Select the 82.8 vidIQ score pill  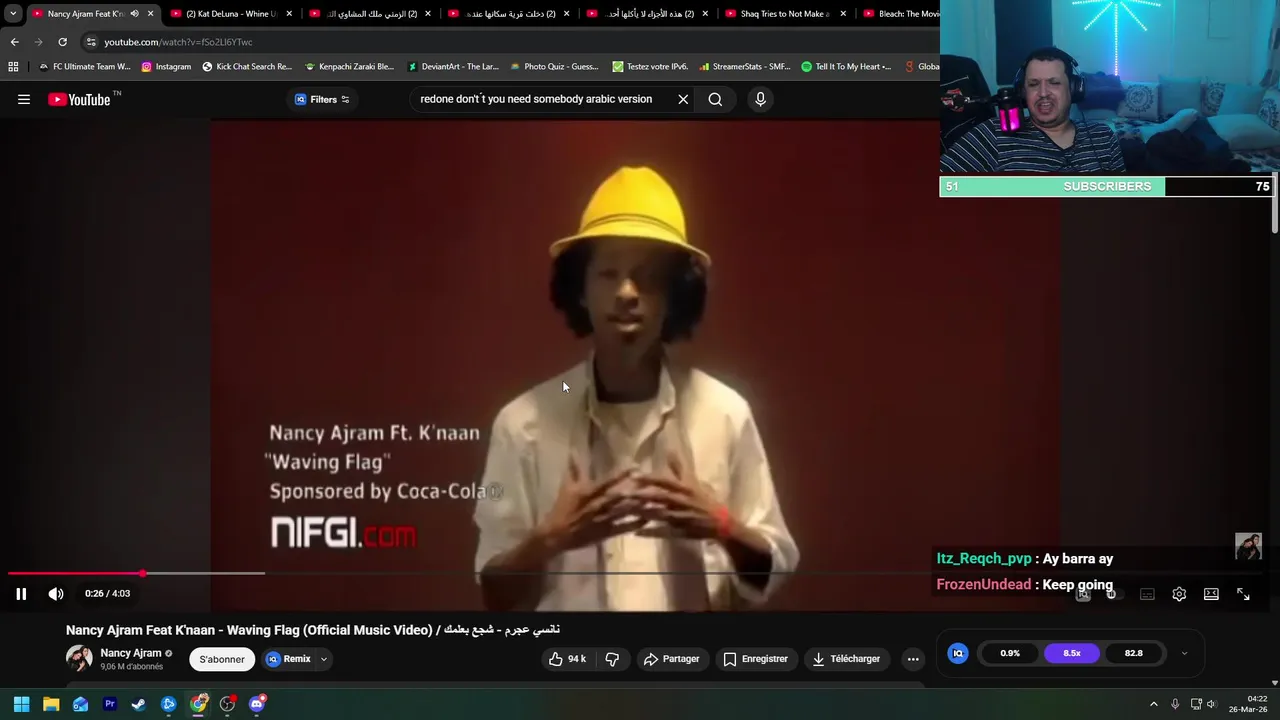tap(1133, 653)
